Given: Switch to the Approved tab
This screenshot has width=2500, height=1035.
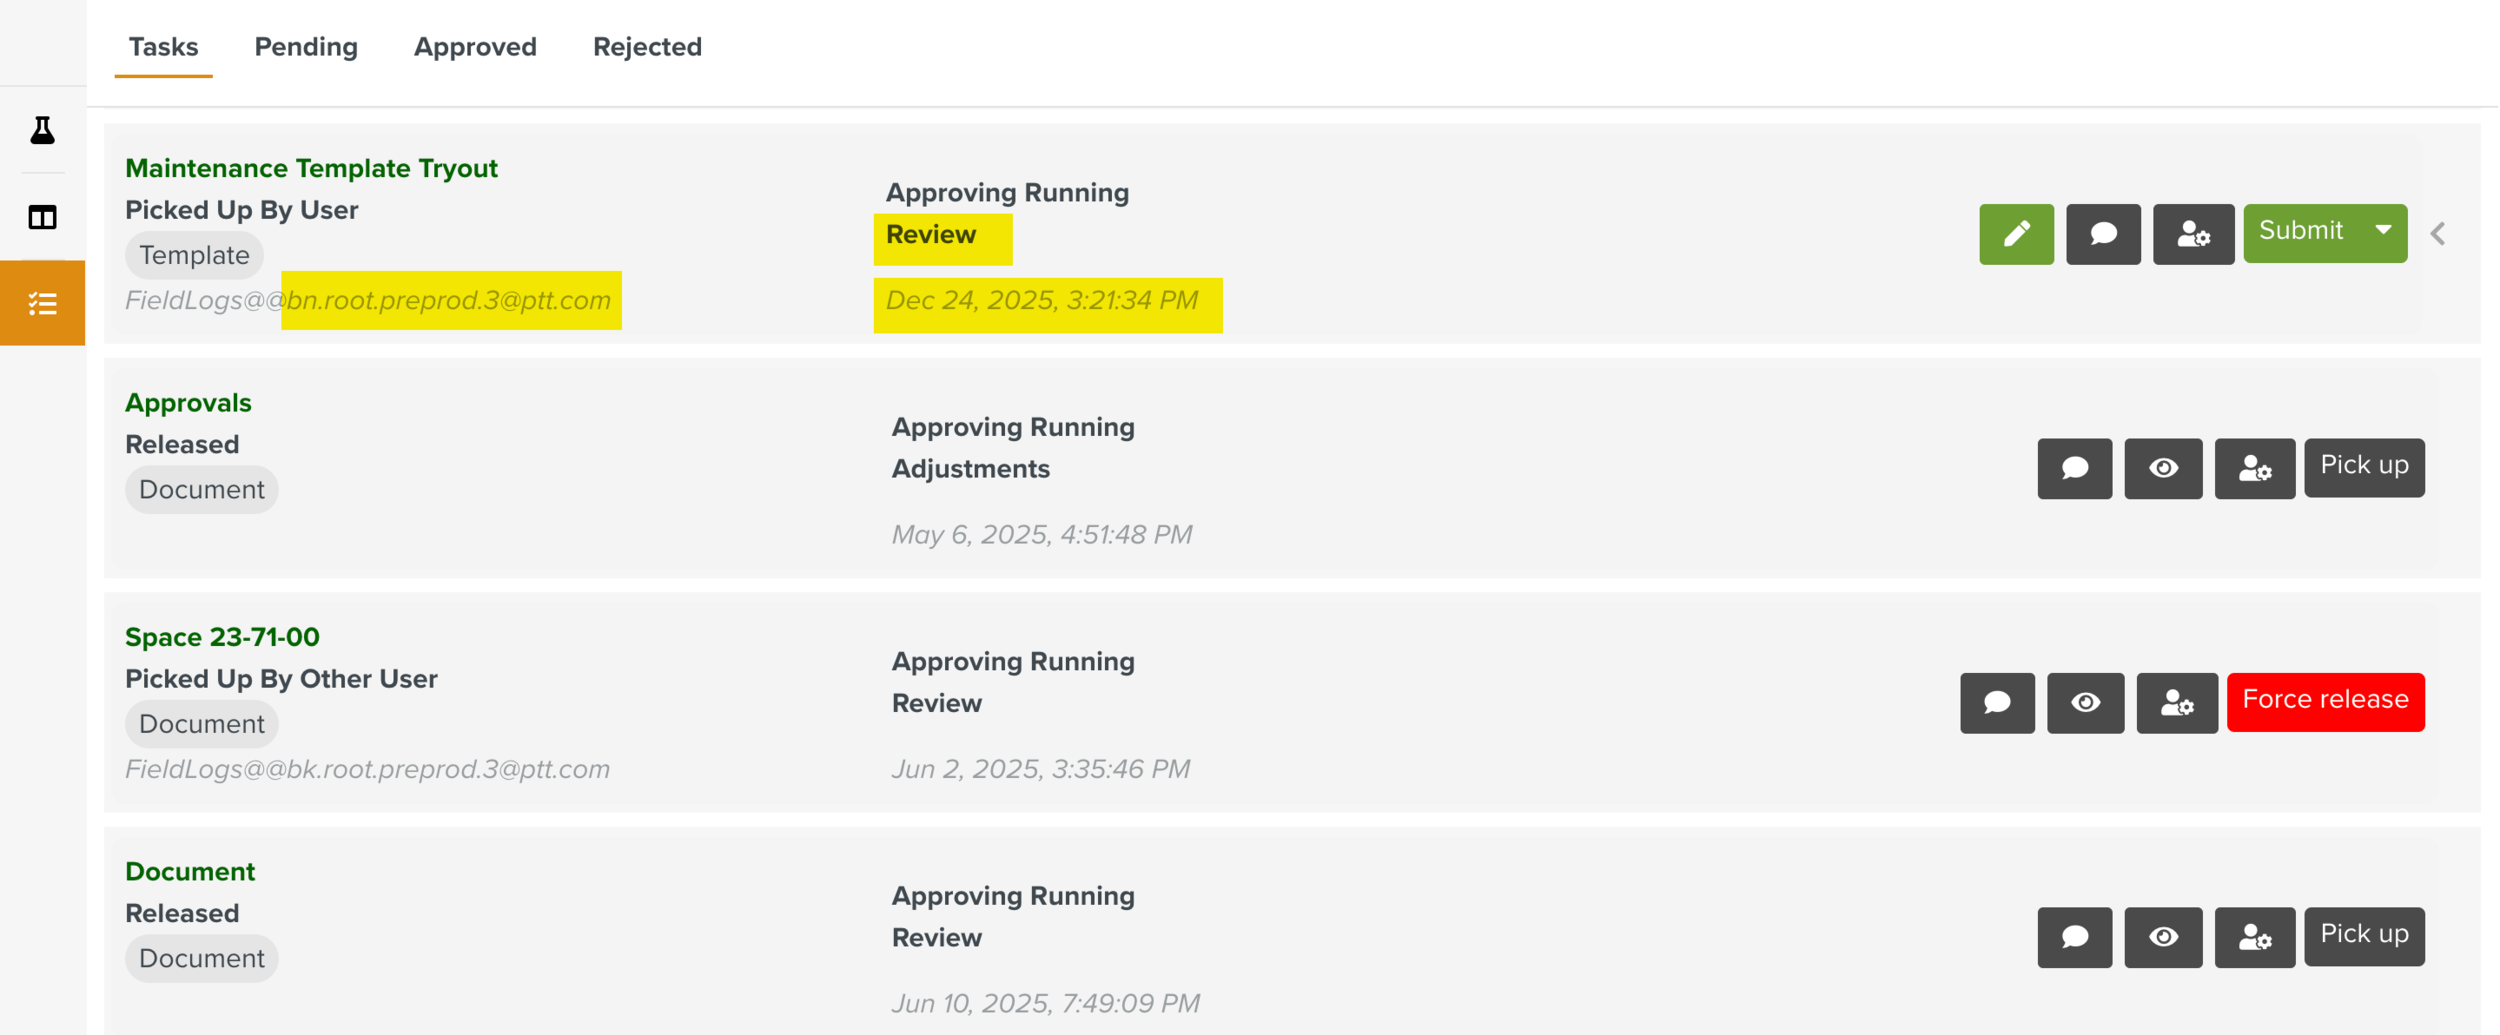Looking at the screenshot, I should click(475, 47).
